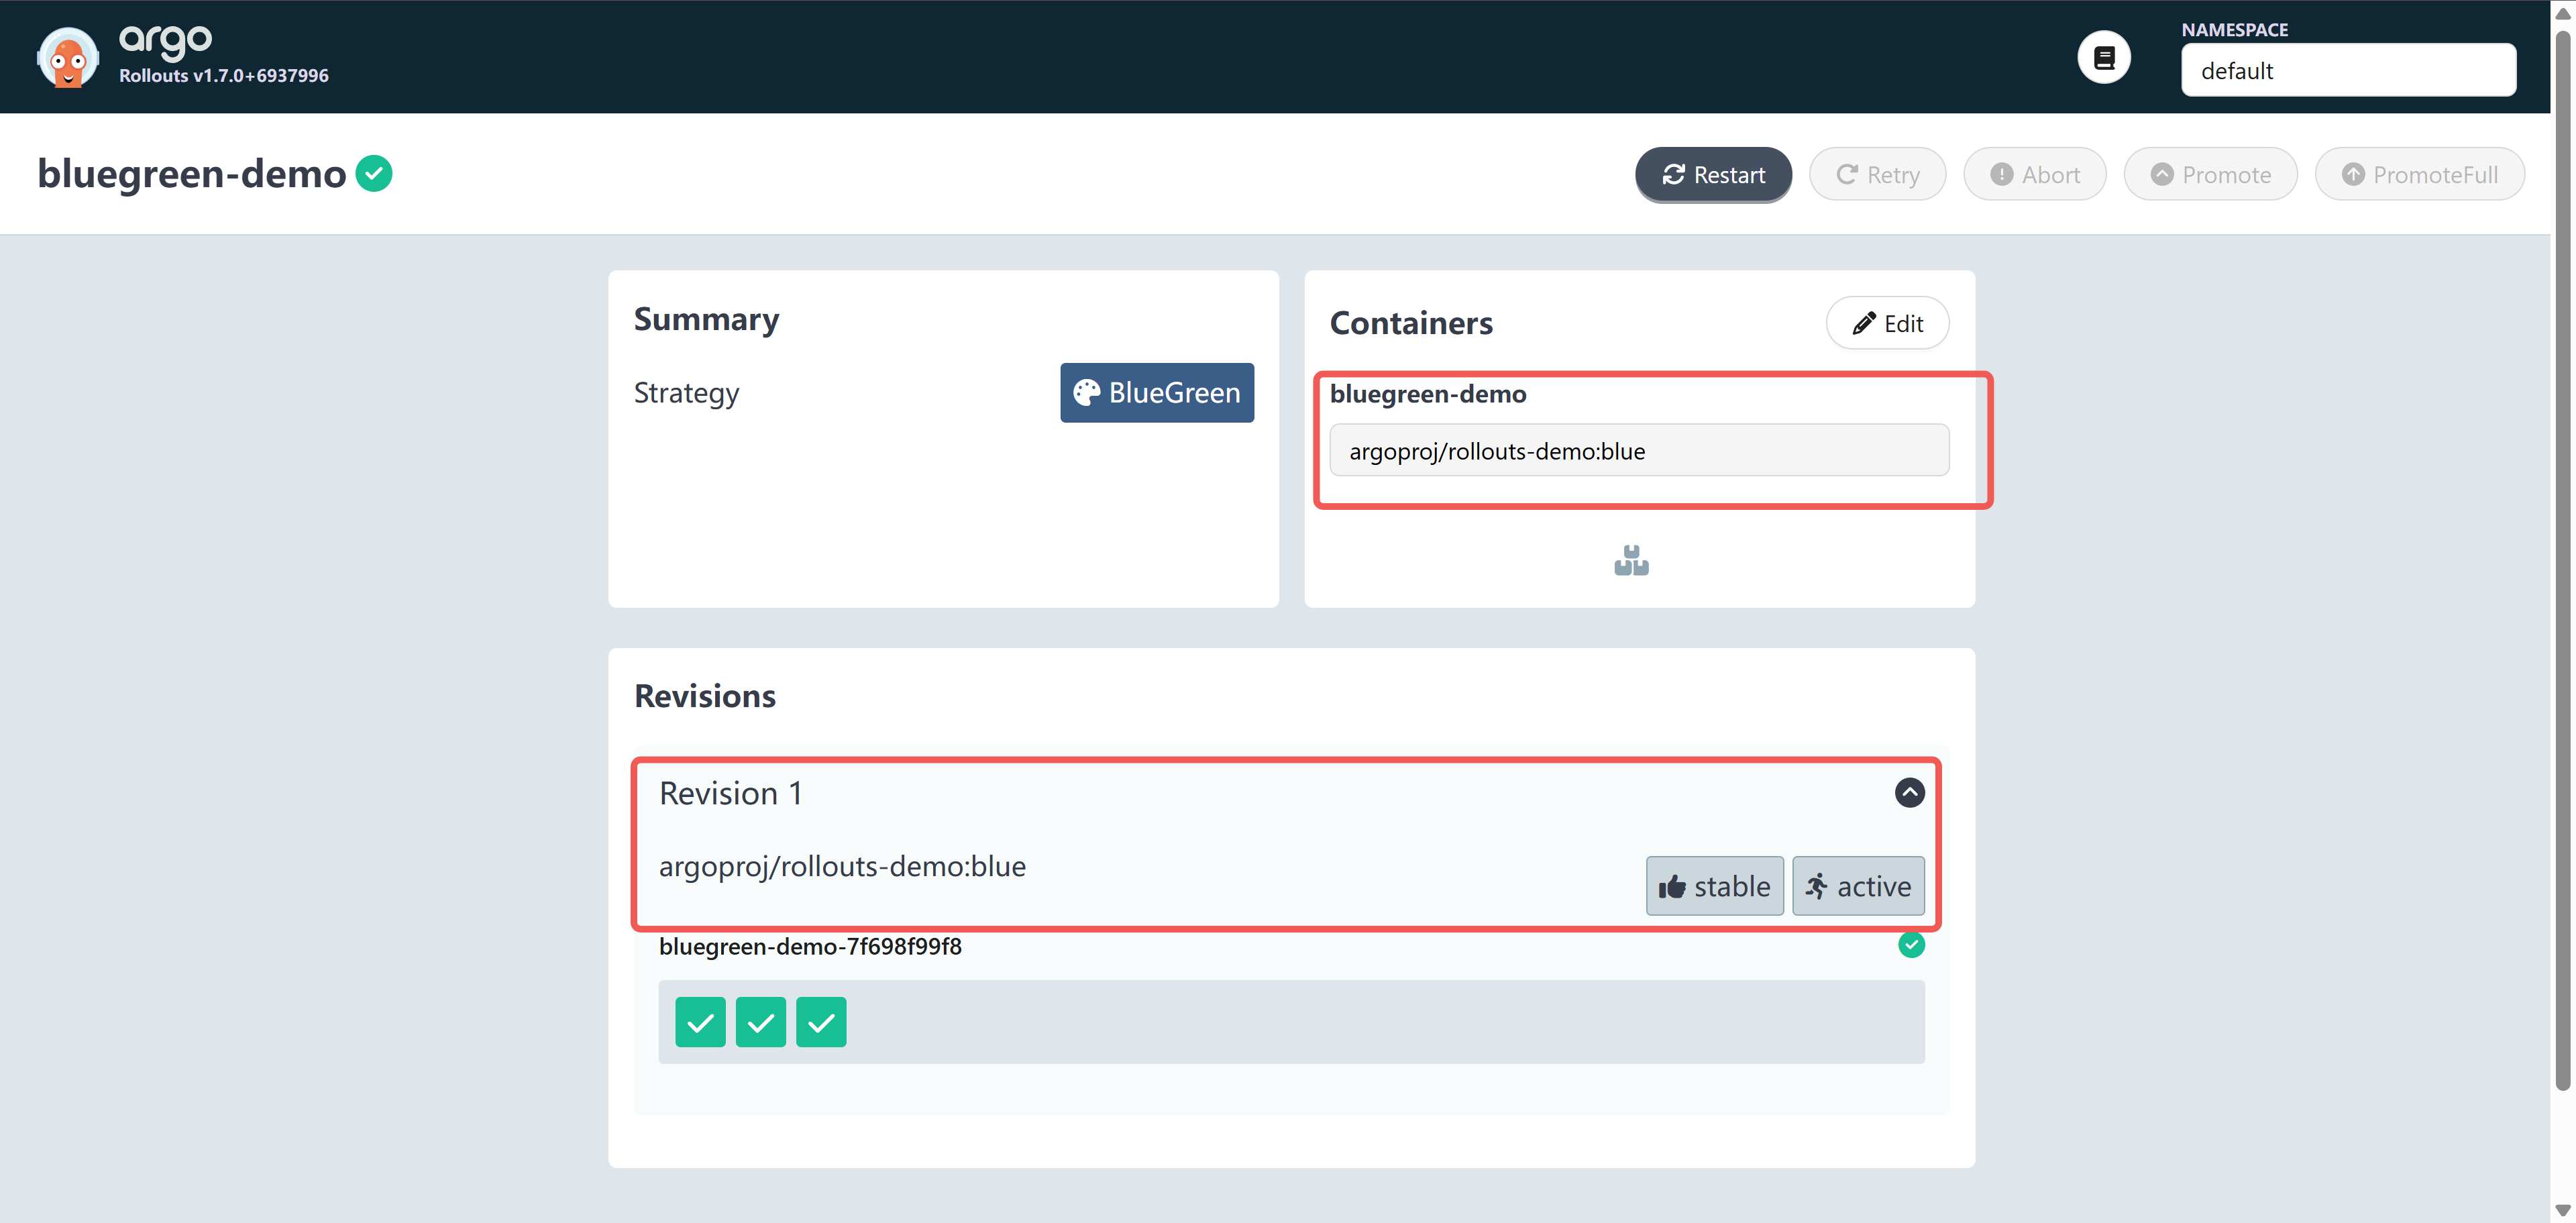2576x1223 pixels.
Task: Abort the rollout
Action: (x=2034, y=175)
